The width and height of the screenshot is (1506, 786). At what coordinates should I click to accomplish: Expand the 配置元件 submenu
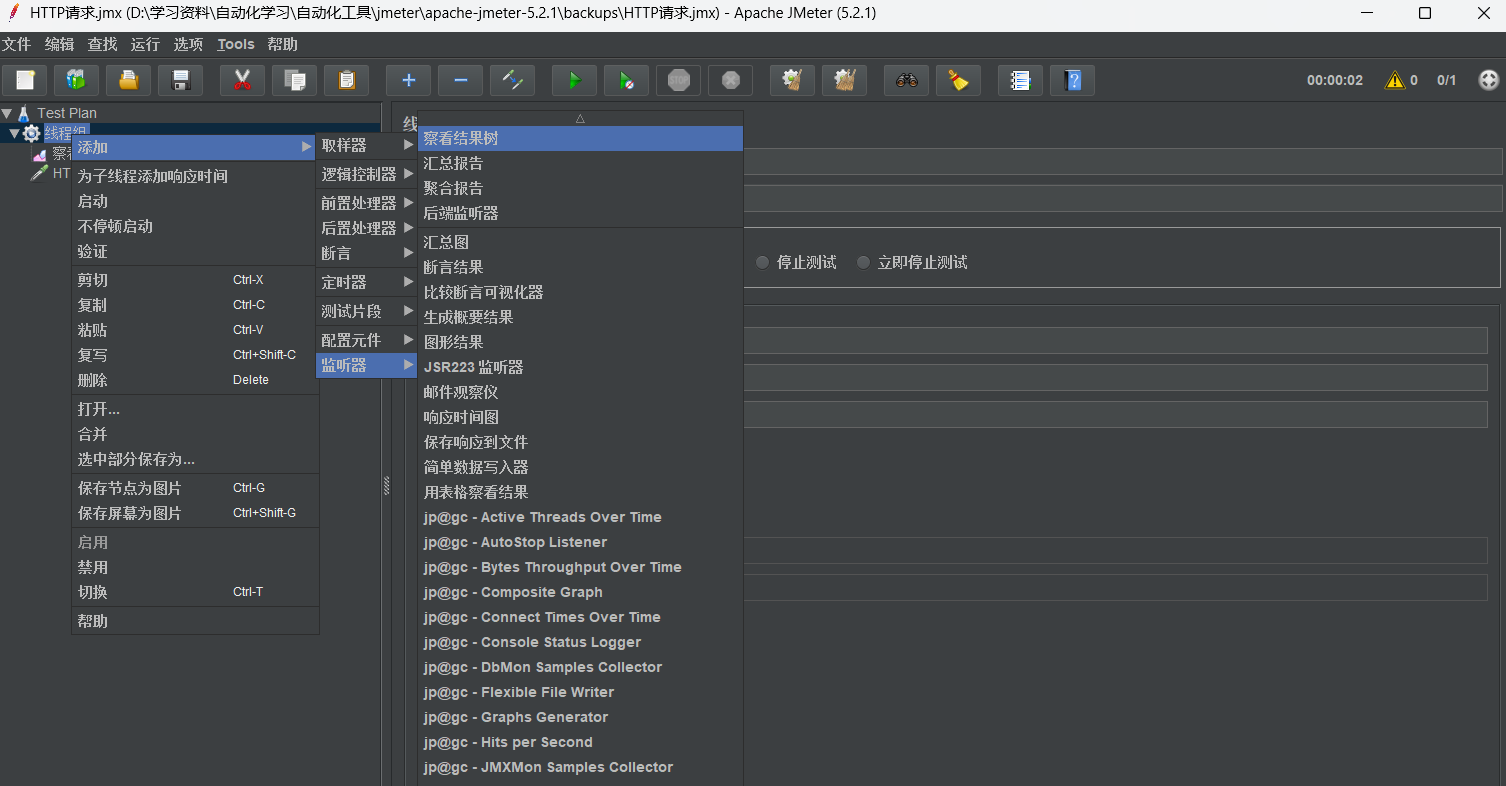click(x=366, y=340)
